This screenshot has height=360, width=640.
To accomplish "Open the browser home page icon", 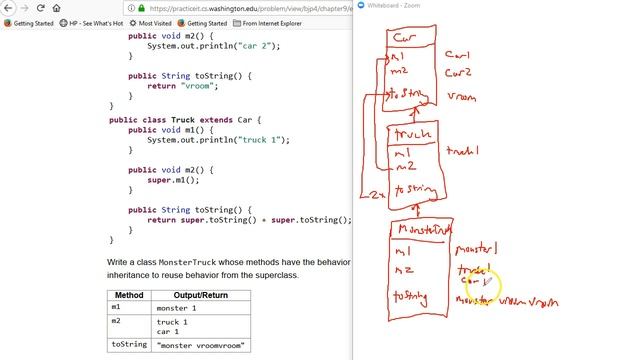I will 56,8.
